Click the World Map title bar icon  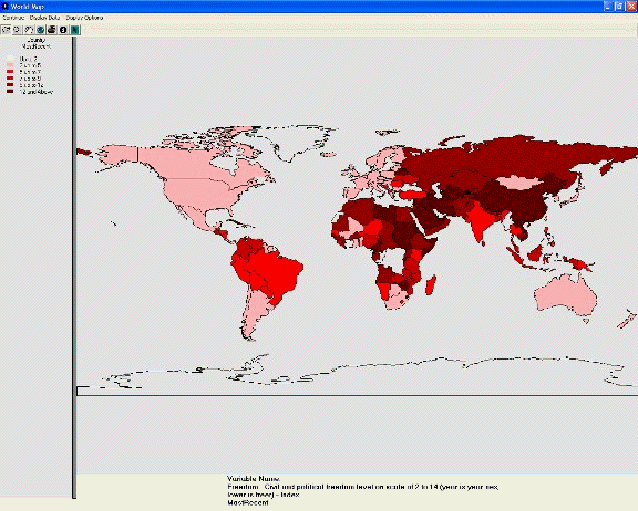[x=5, y=6]
